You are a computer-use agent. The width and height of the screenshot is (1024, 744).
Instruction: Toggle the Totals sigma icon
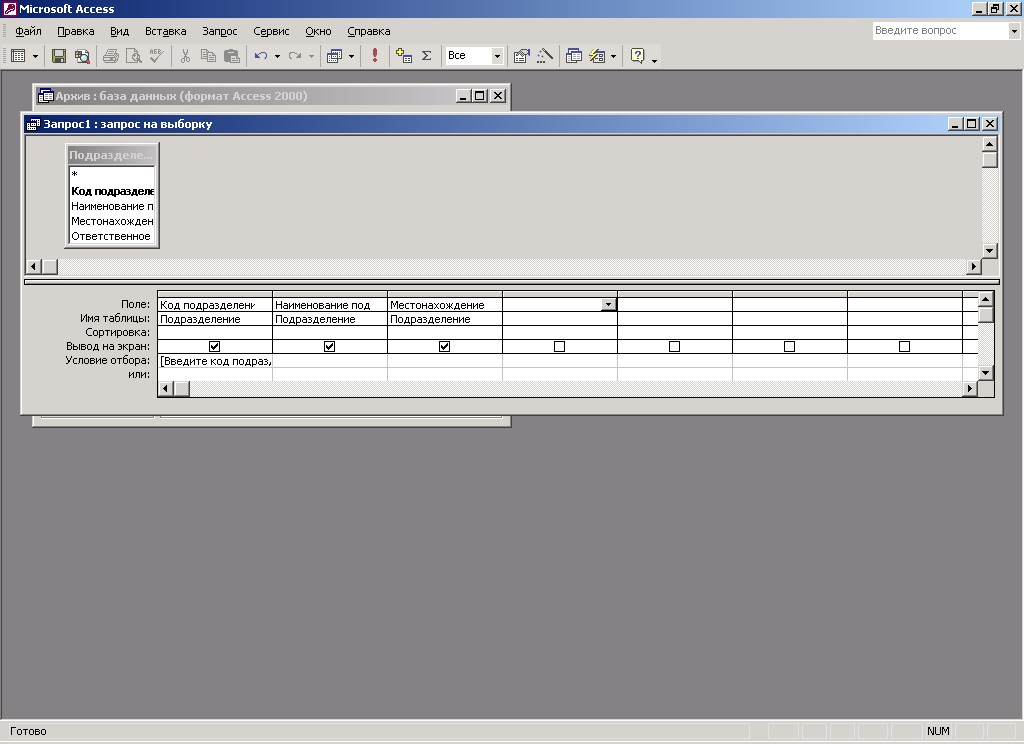pyautogui.click(x=426, y=56)
